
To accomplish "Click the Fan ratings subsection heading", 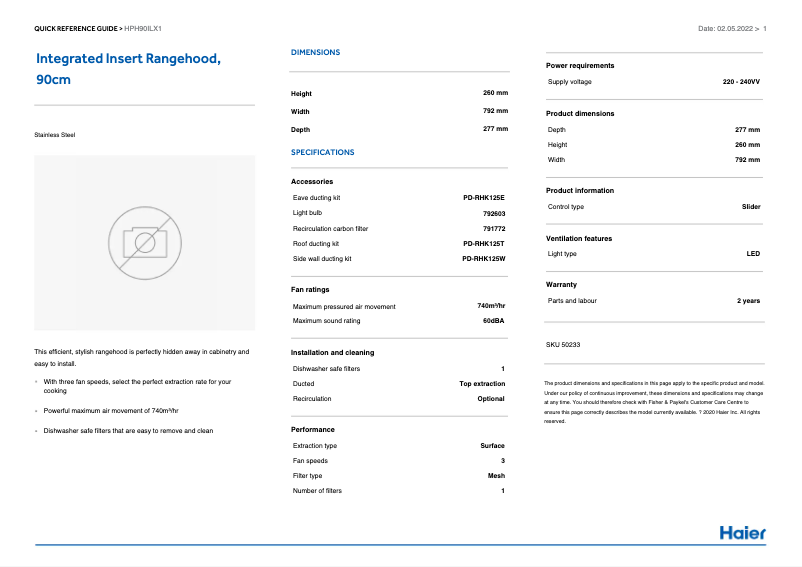I will [x=309, y=289].
